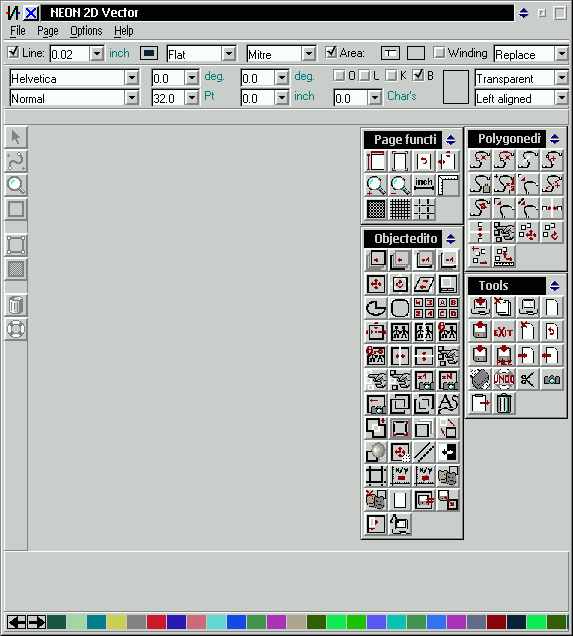Toggle the K text style checkbox
The height and width of the screenshot is (636, 573).
pyautogui.click(x=391, y=75)
